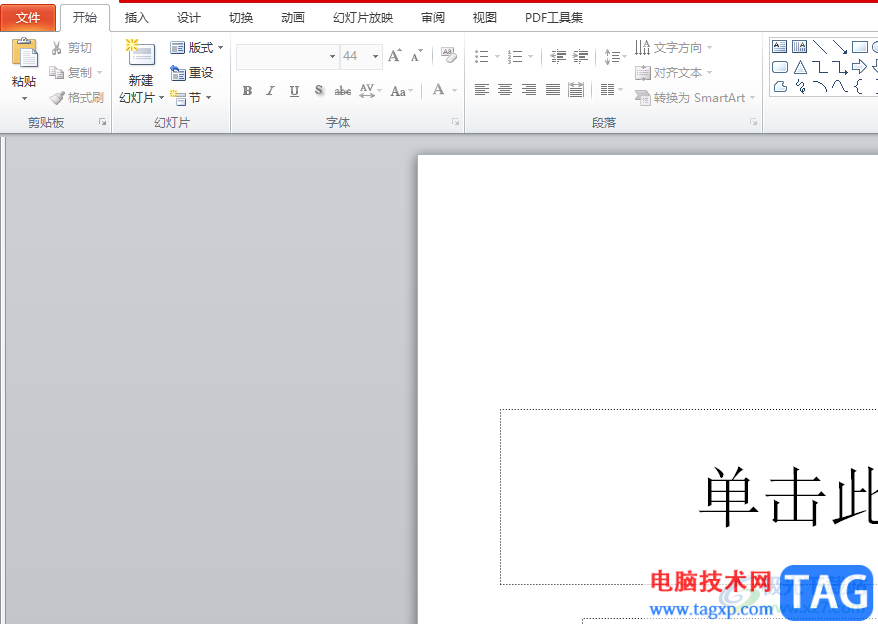Open columns dropdown
878x624 pixels.
(611, 90)
